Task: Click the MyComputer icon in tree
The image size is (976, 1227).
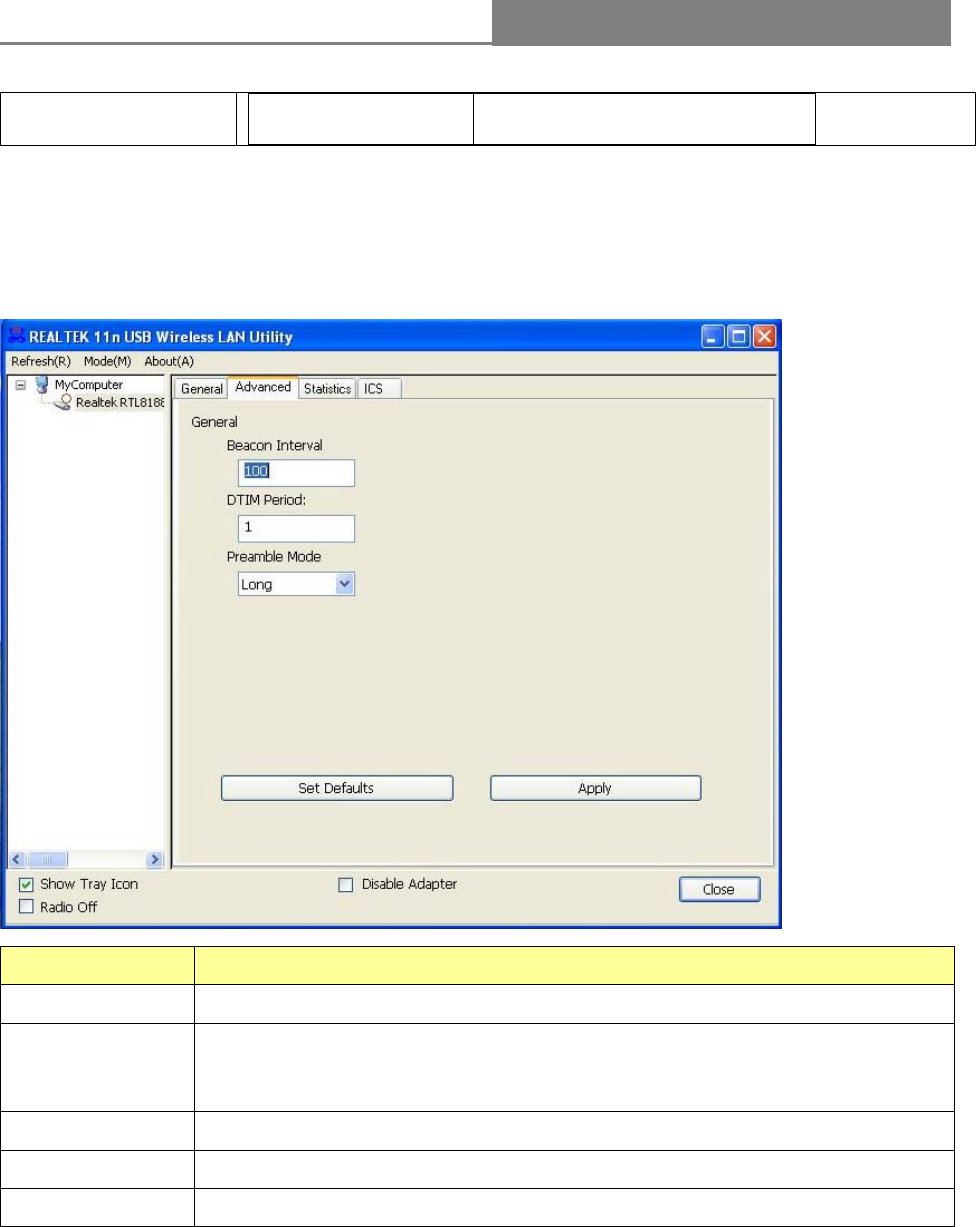Action: [x=41, y=386]
